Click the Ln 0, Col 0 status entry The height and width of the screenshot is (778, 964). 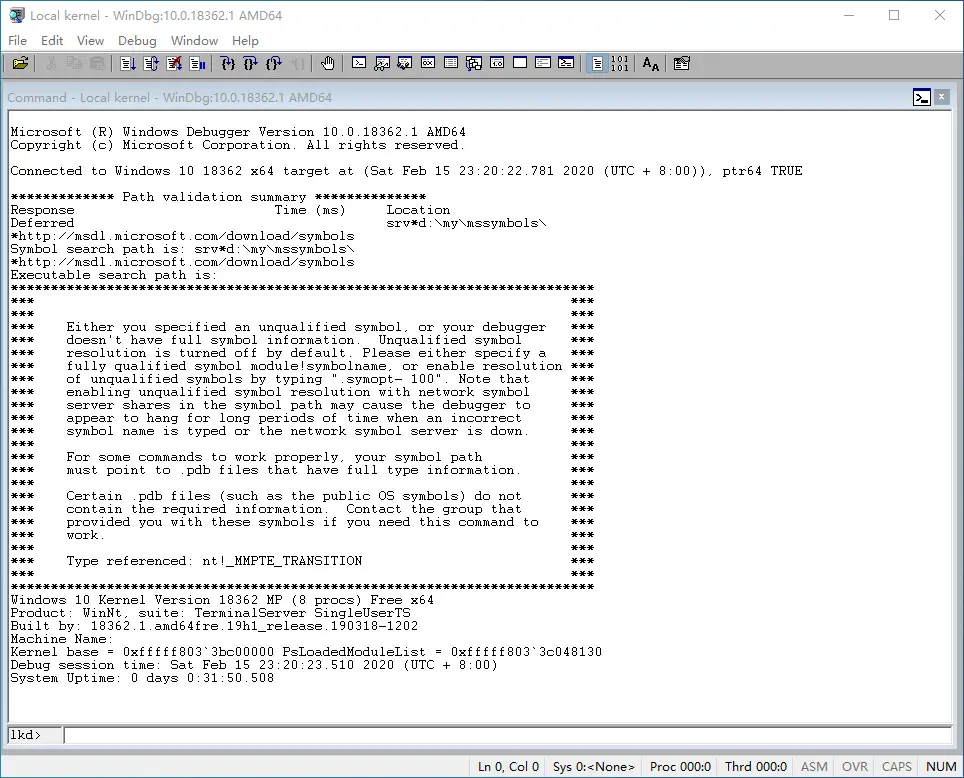tap(508, 766)
